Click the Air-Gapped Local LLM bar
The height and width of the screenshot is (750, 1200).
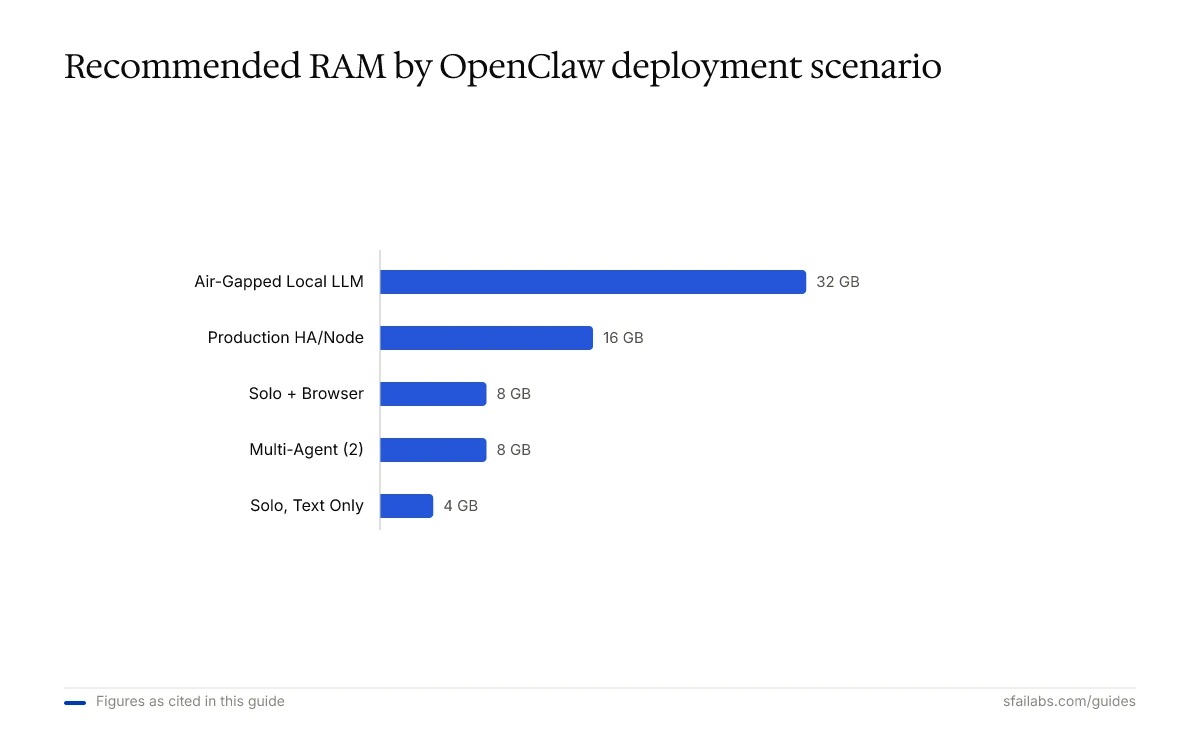coord(593,282)
